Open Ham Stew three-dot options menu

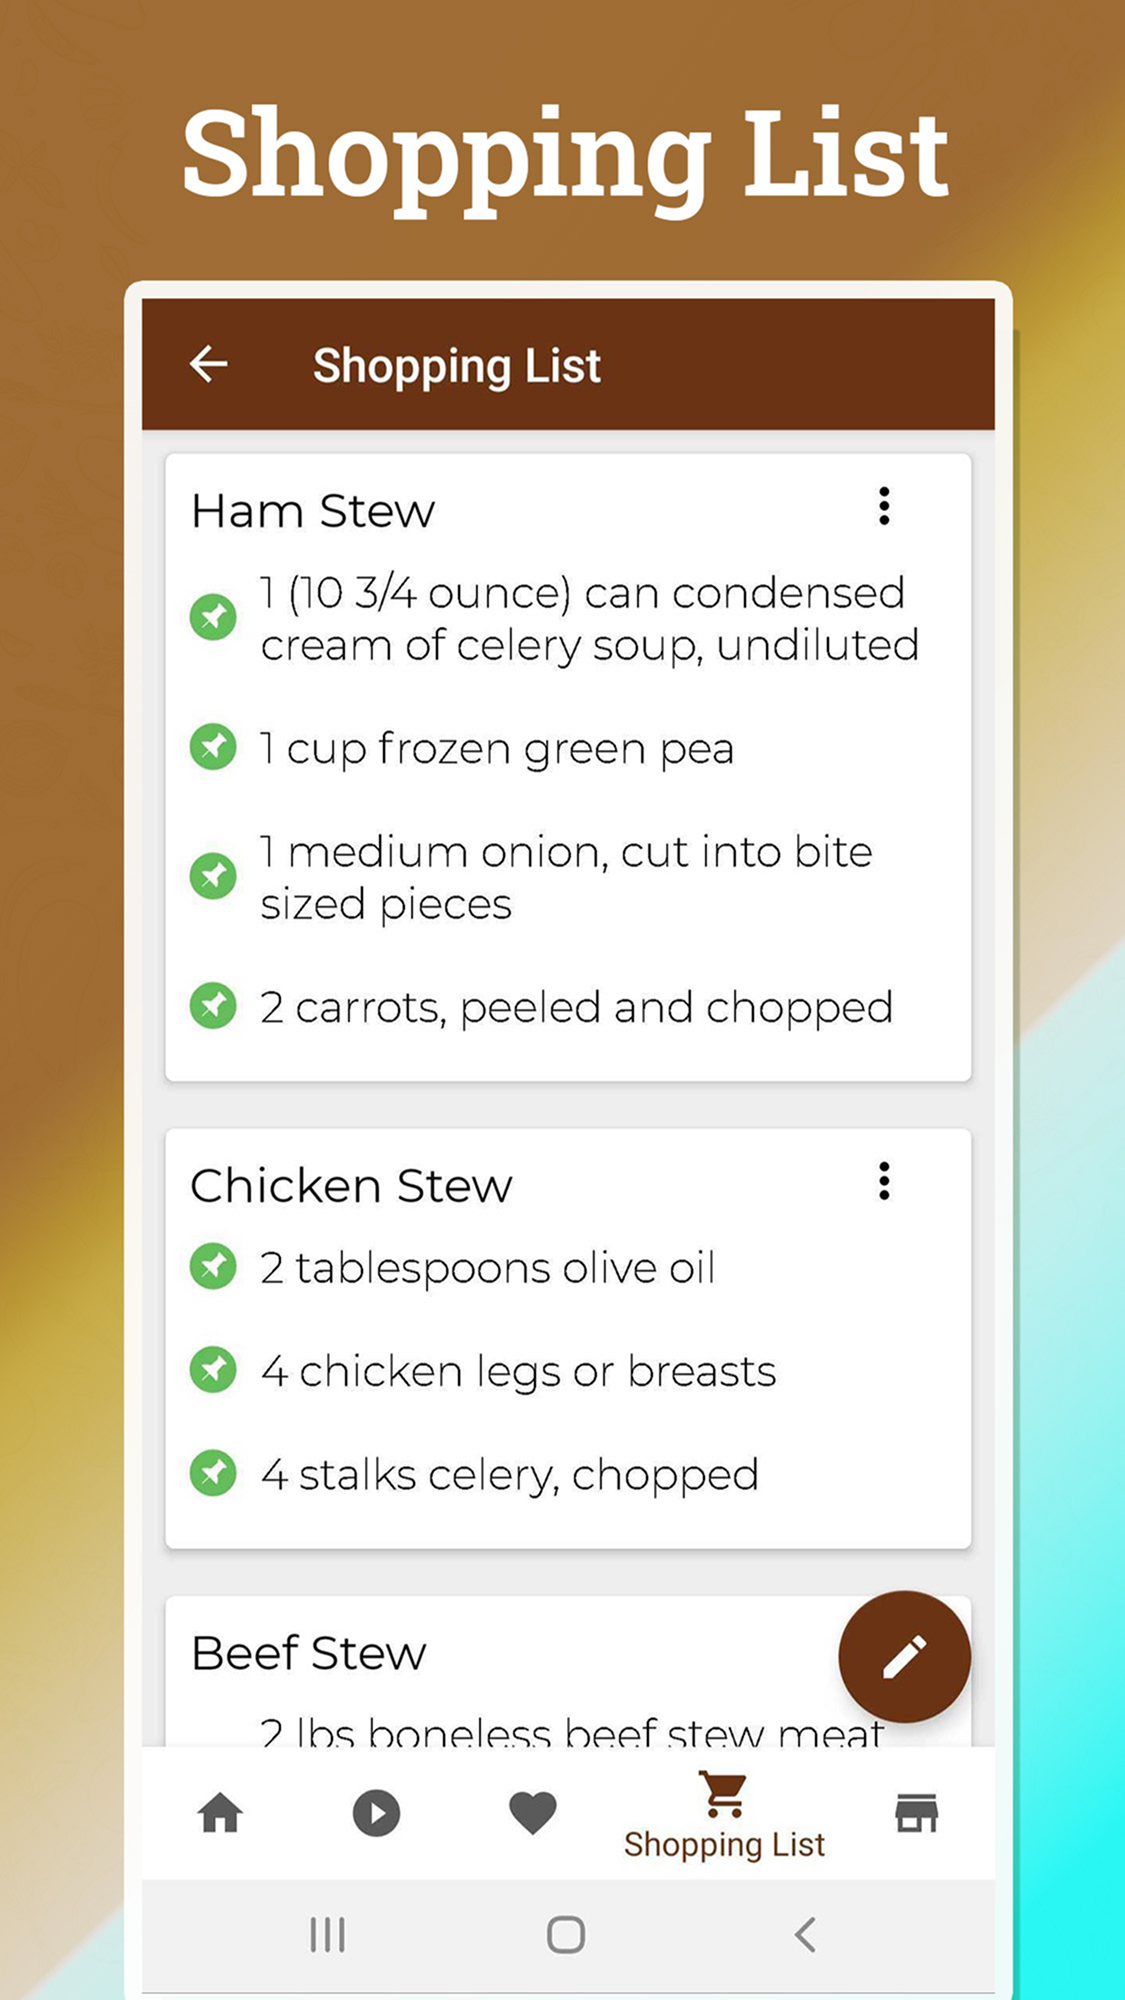(x=884, y=507)
